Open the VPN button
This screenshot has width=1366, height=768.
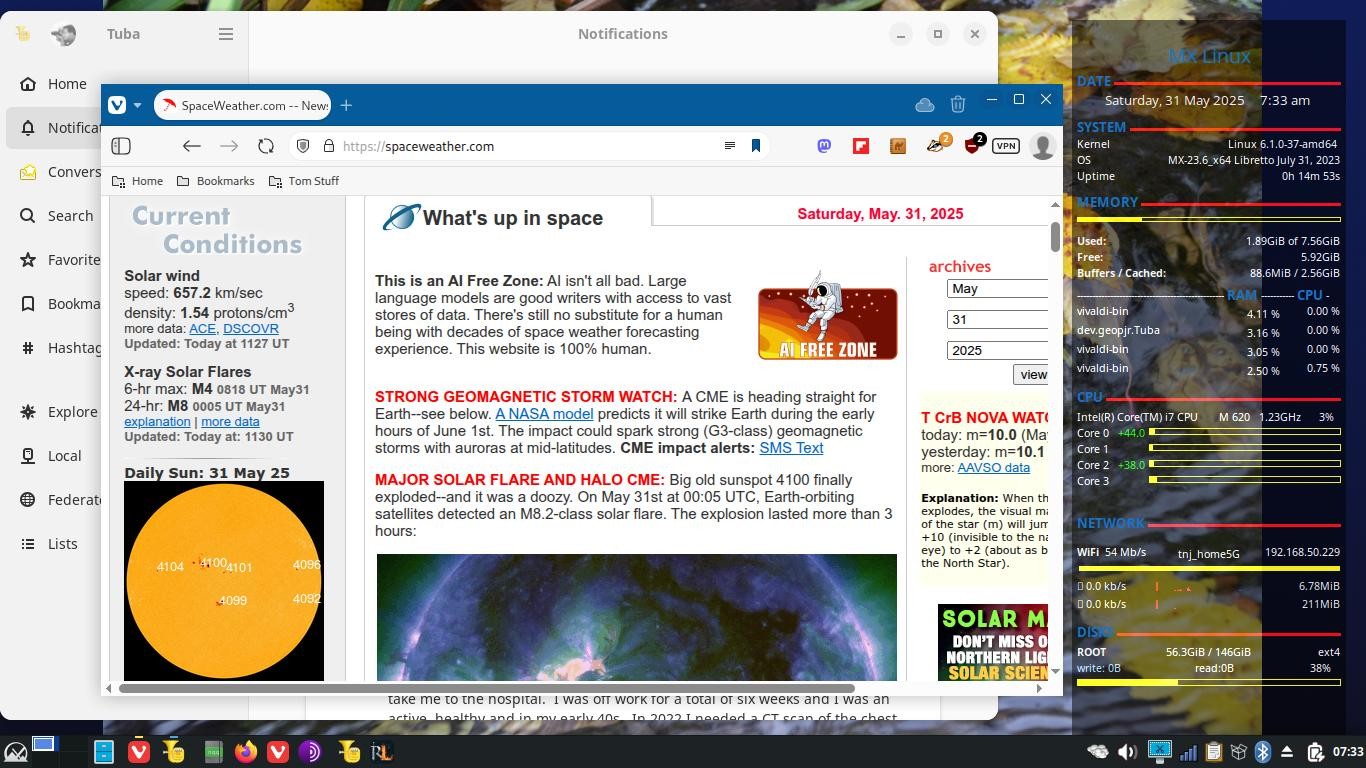click(x=1005, y=146)
